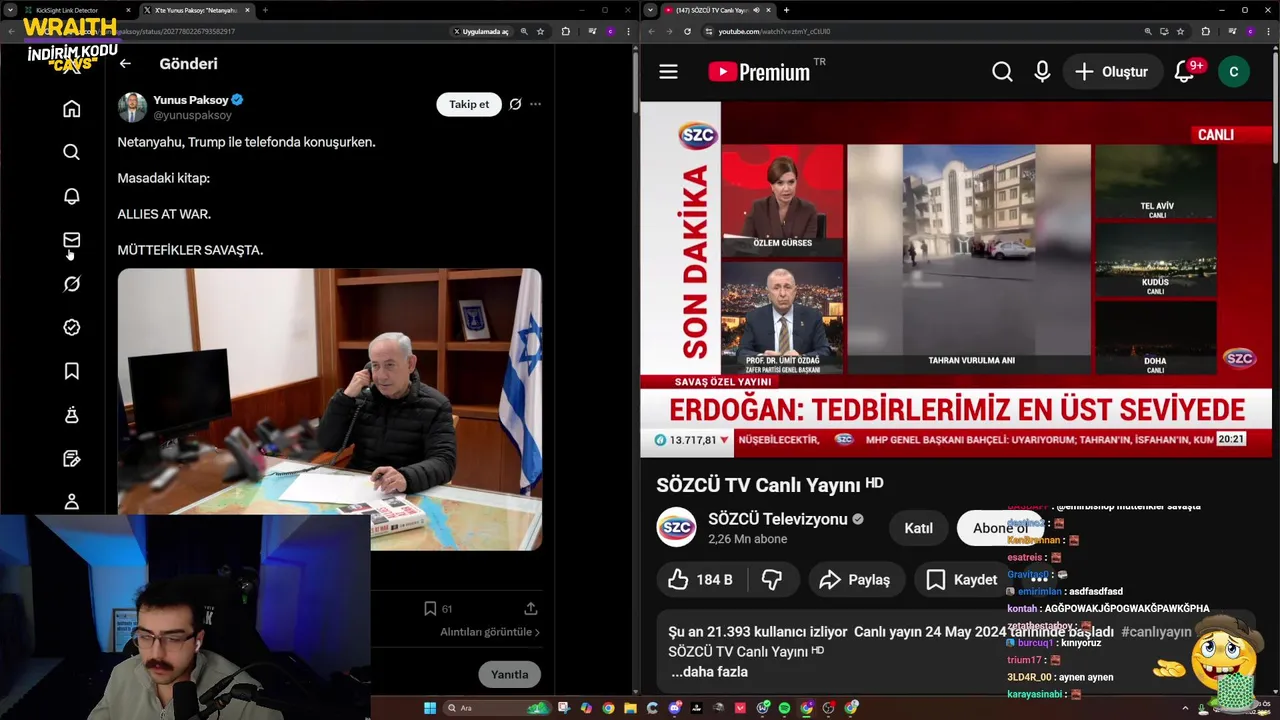Open the Communities icon in the X sidebar
The height and width of the screenshot is (720, 1280).
(71, 415)
